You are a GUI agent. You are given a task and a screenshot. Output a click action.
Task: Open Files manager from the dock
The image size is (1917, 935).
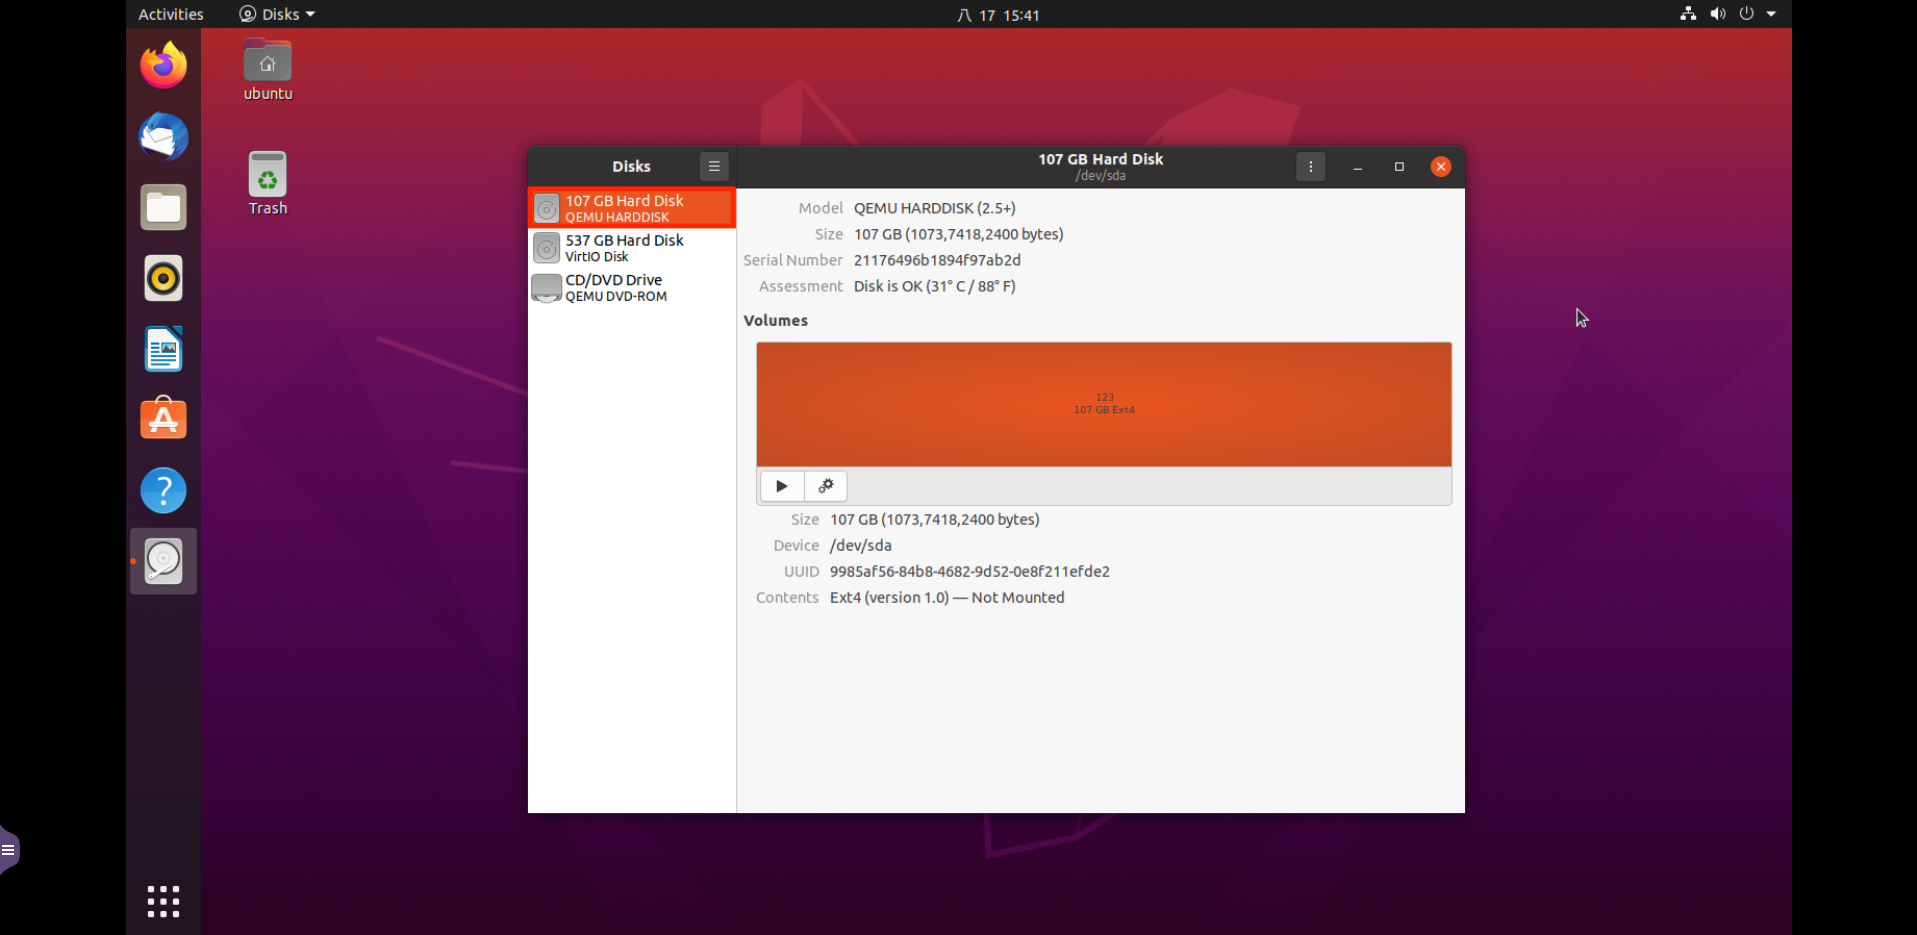pos(164,207)
